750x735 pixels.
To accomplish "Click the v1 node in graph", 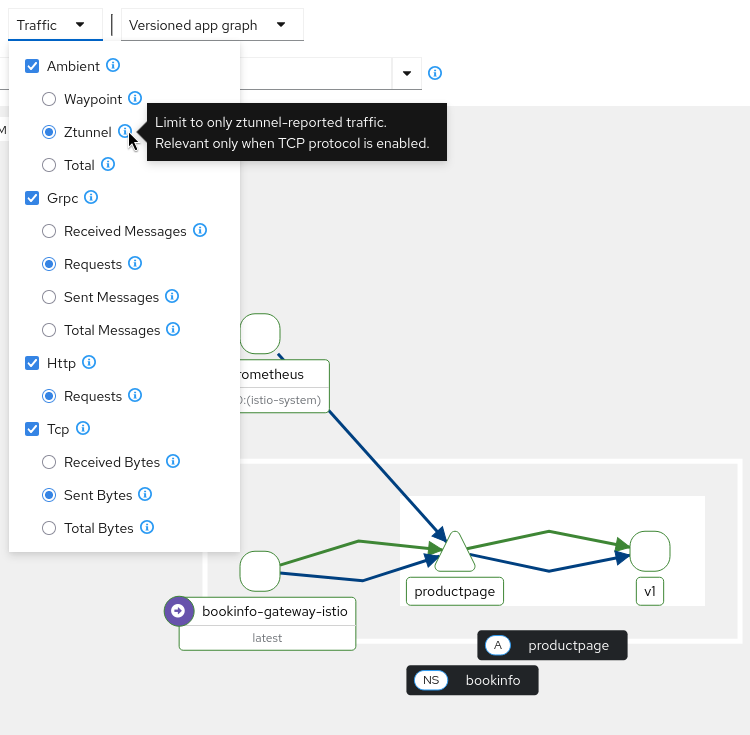I will [650, 551].
